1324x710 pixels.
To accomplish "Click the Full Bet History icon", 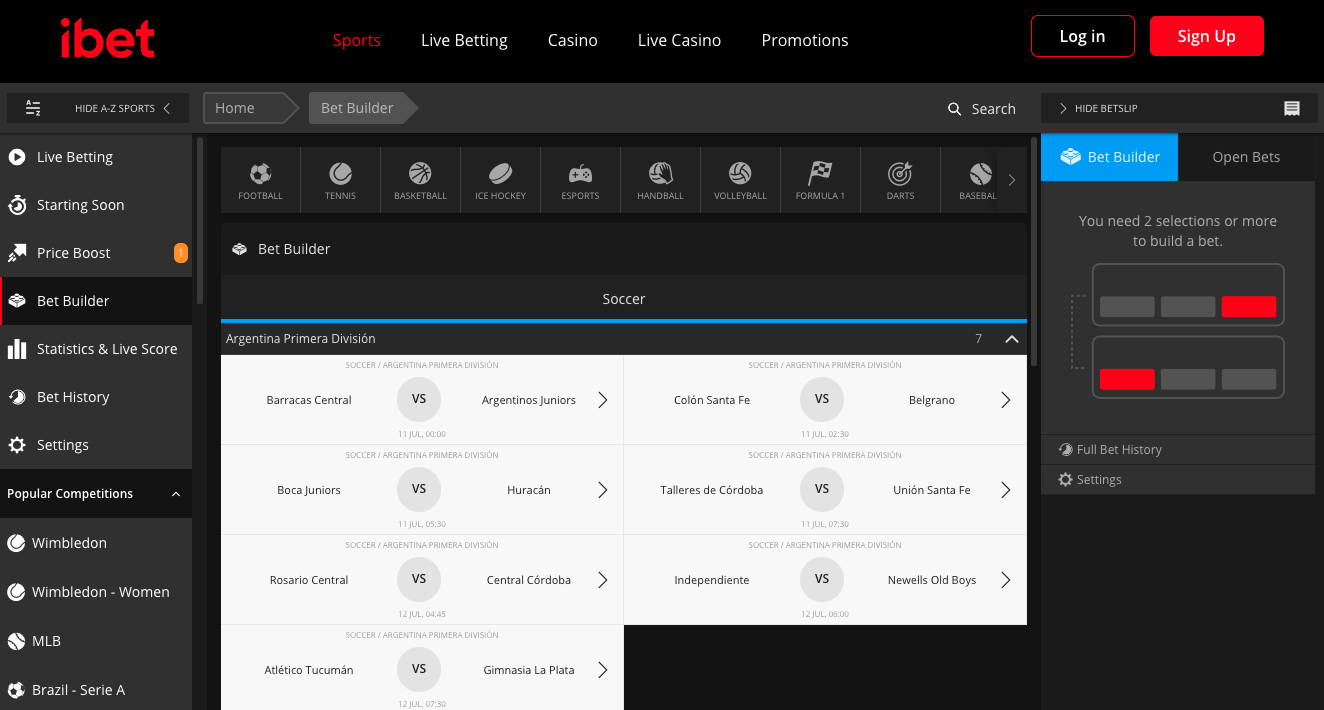I will click(1066, 450).
